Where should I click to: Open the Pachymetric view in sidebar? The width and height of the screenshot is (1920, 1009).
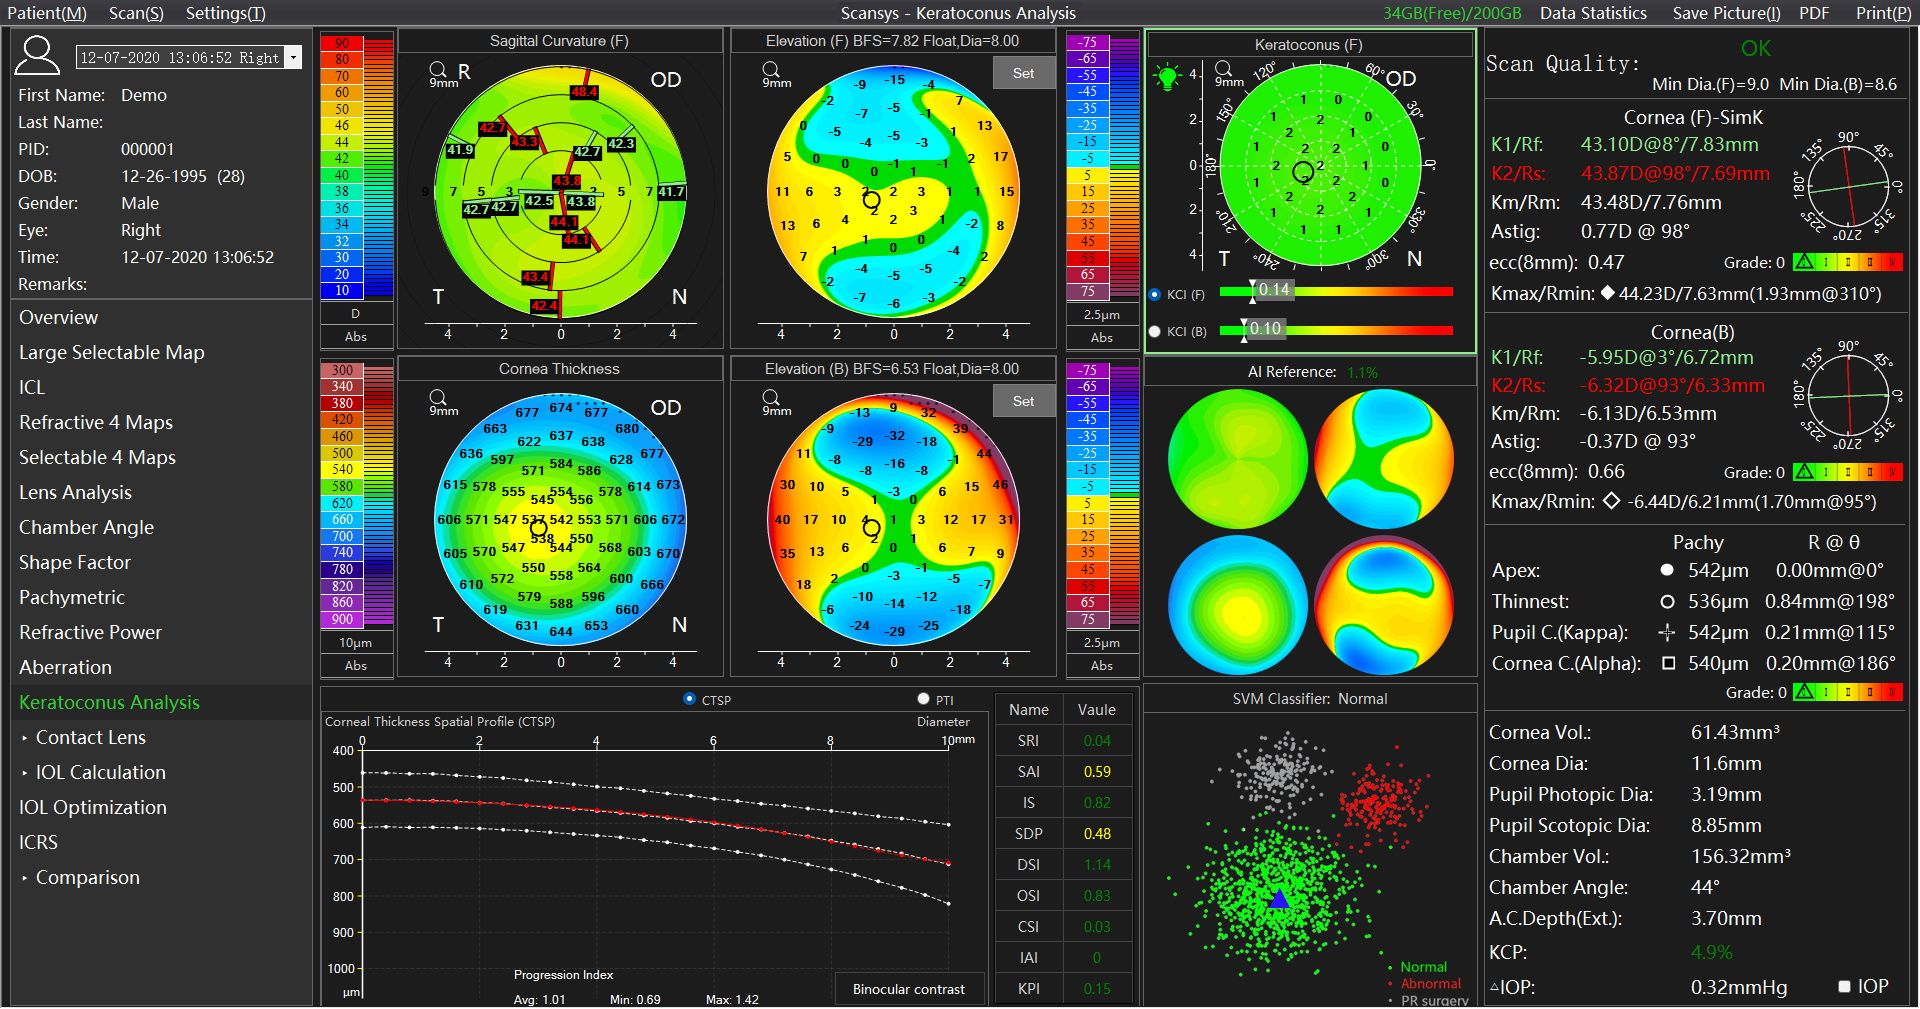point(72,597)
